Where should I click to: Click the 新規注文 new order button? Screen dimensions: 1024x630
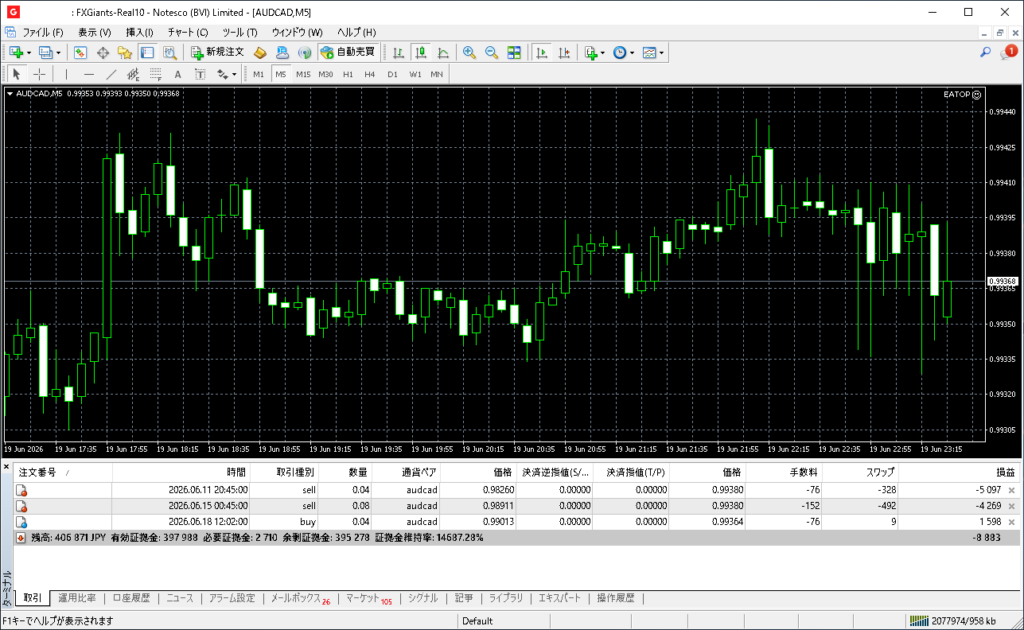pyautogui.click(x=217, y=52)
